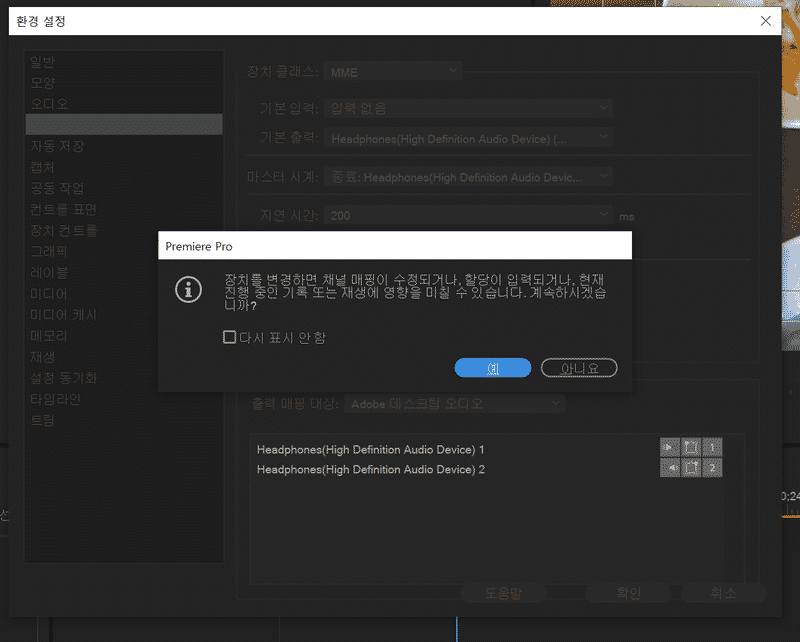
Task: Click the channel number 1 icon
Action: pyautogui.click(x=712, y=448)
